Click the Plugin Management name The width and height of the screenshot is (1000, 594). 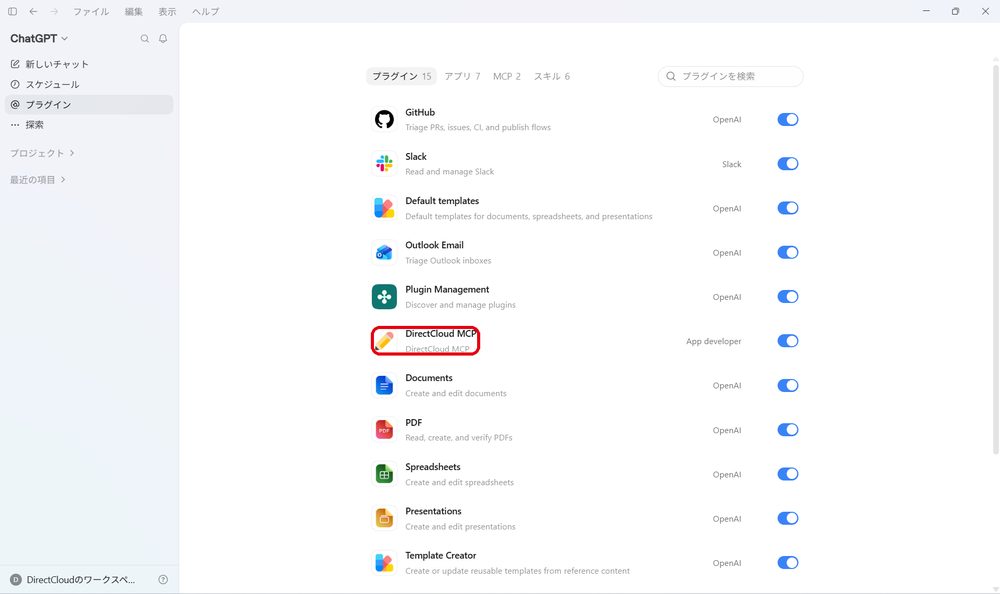[x=447, y=290]
